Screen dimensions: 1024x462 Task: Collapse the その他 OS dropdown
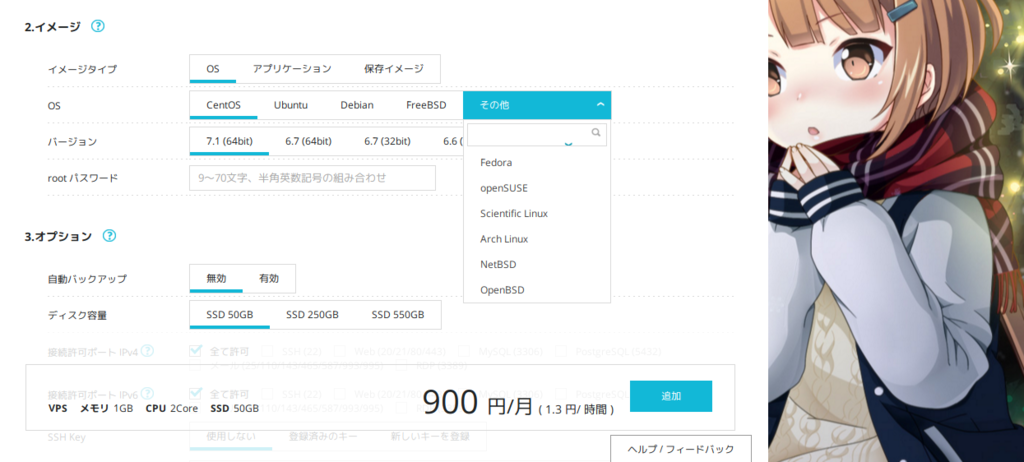click(537, 105)
